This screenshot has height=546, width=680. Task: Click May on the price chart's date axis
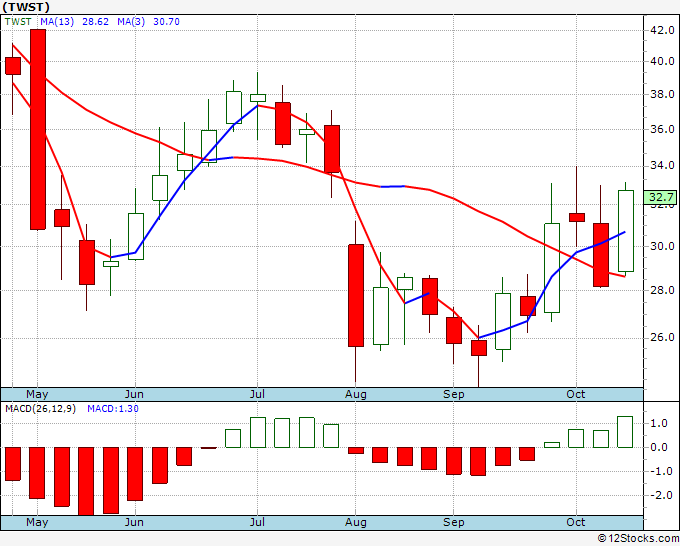coord(37,394)
